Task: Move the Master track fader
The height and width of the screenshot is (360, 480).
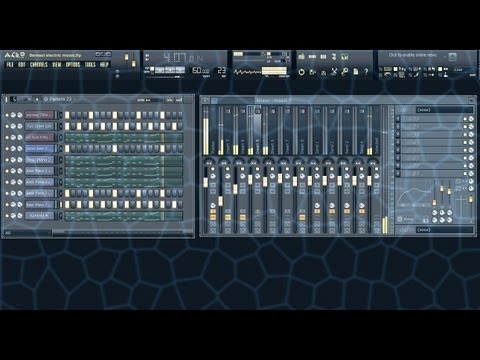Action: [x=206, y=182]
